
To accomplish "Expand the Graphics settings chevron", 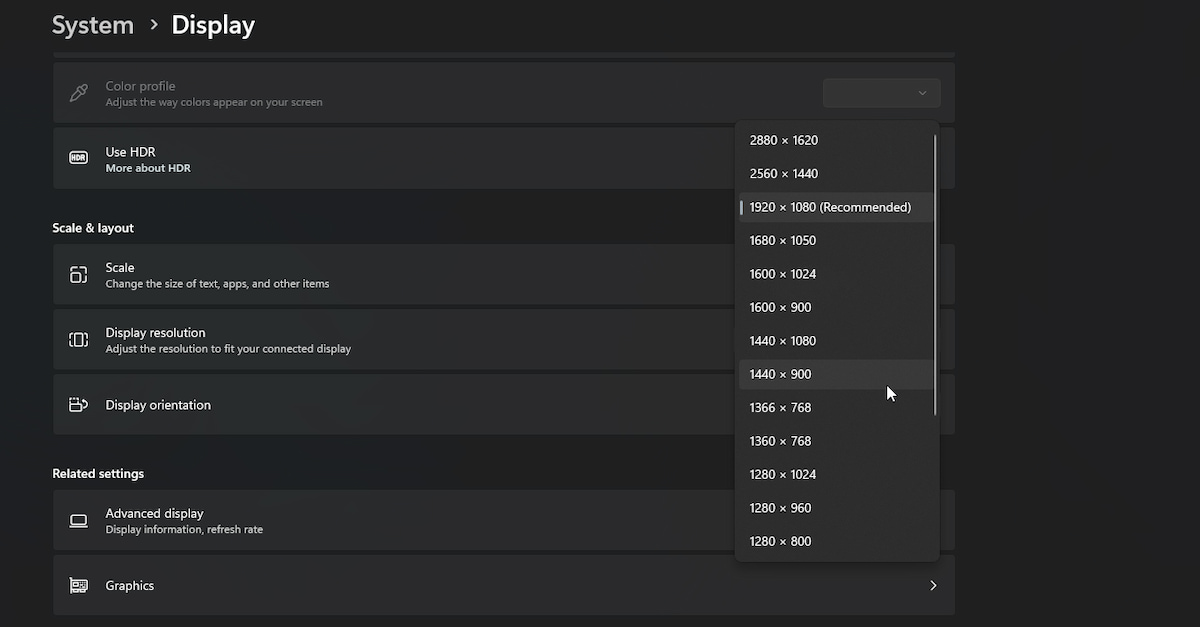I will coord(932,586).
